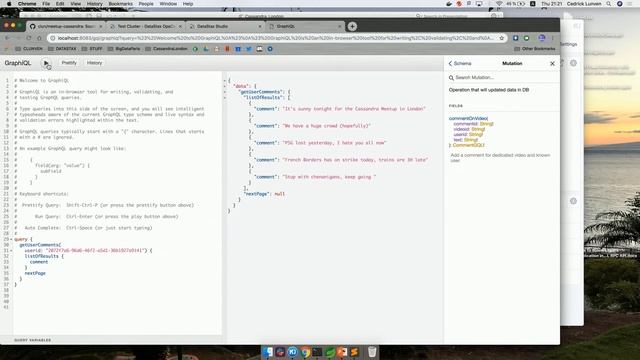Collapse the getUserComments block on line 31

click(x=11, y=251)
